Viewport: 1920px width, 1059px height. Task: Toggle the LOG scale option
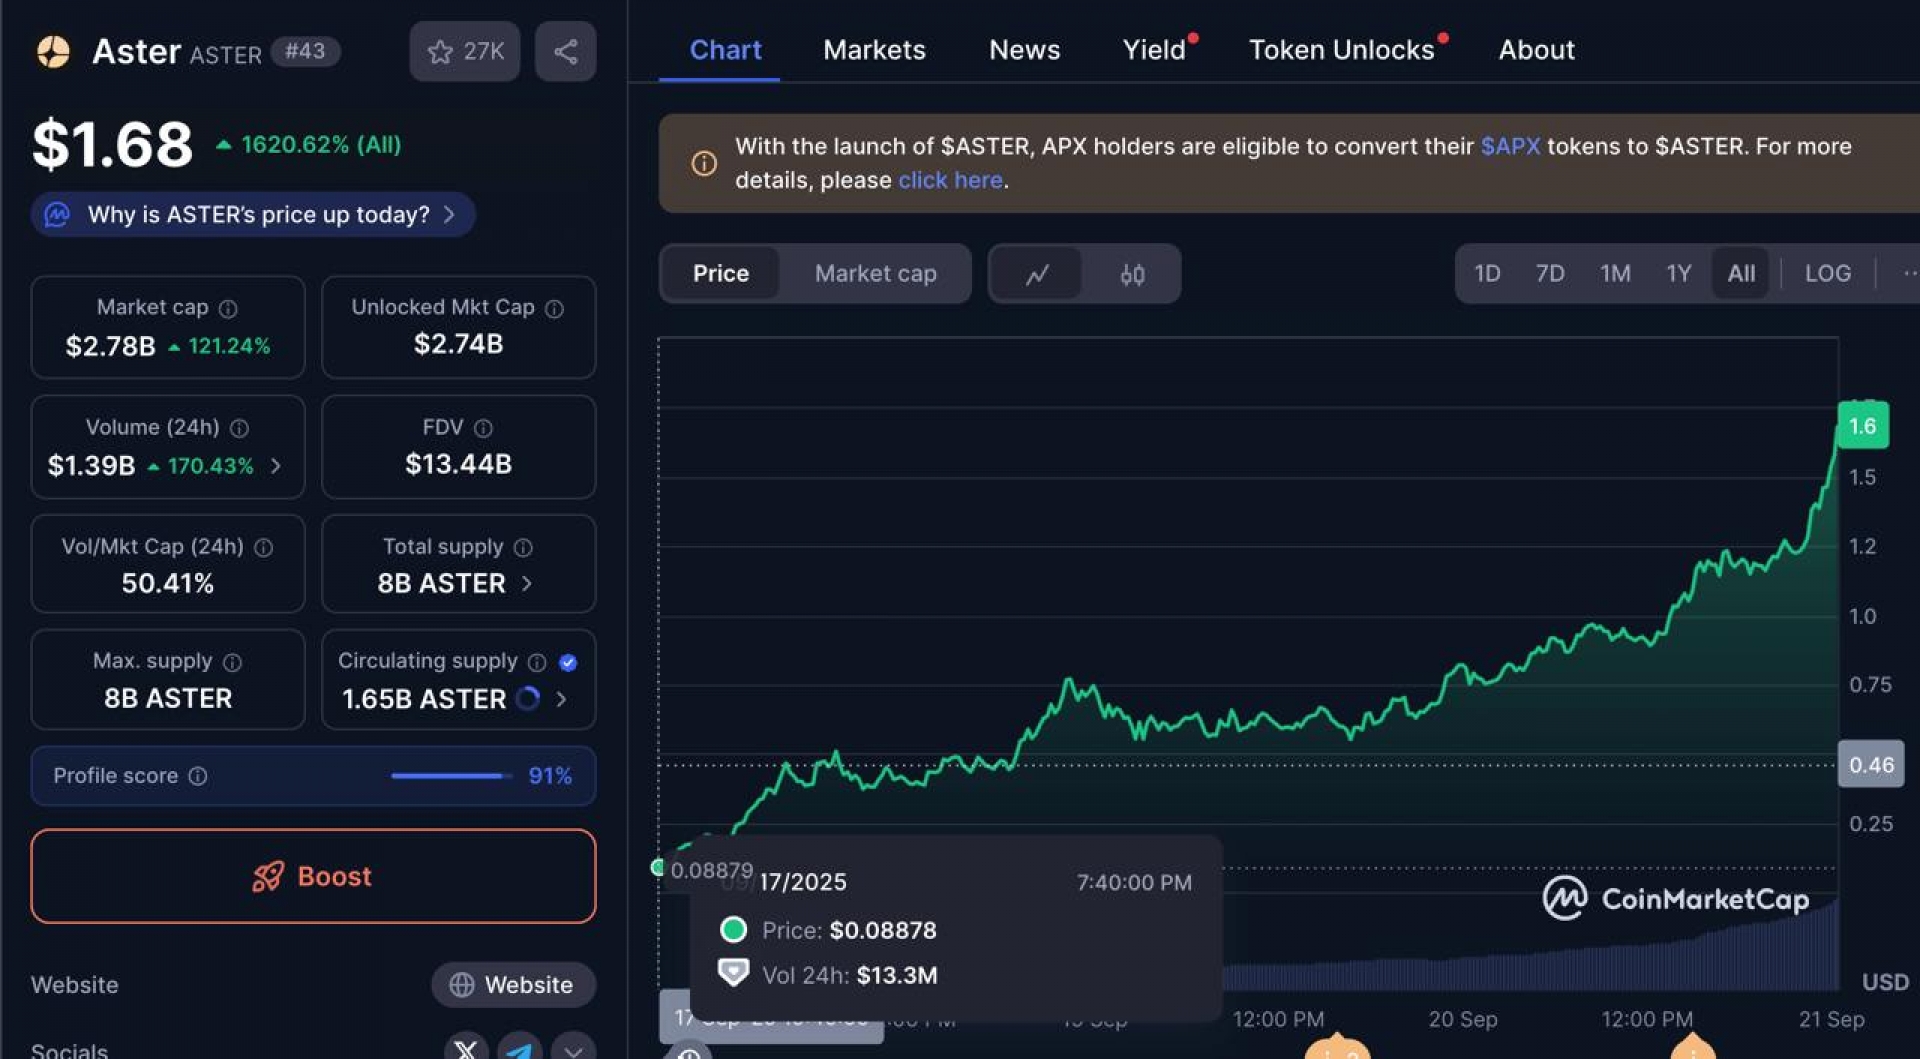point(1827,273)
